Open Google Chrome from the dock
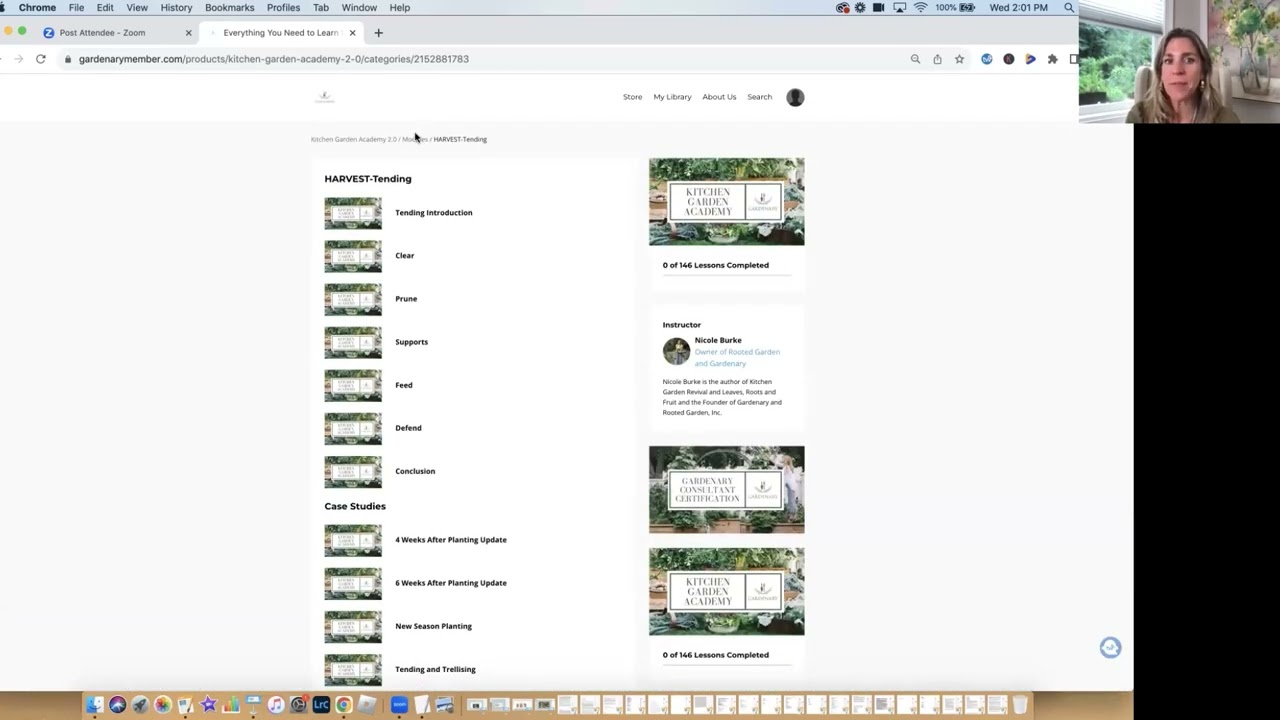The width and height of the screenshot is (1280, 720). pos(343,705)
